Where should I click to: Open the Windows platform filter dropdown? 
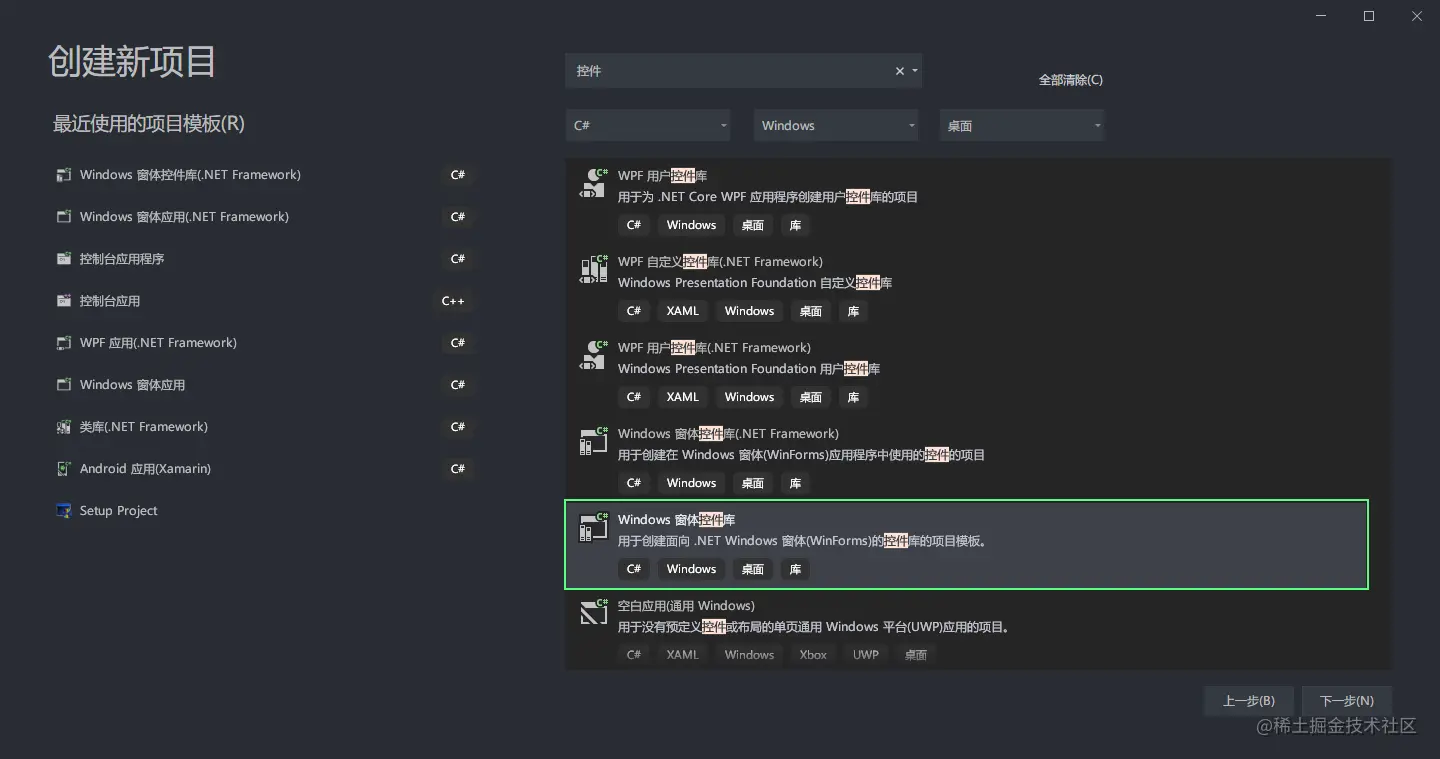(836, 126)
